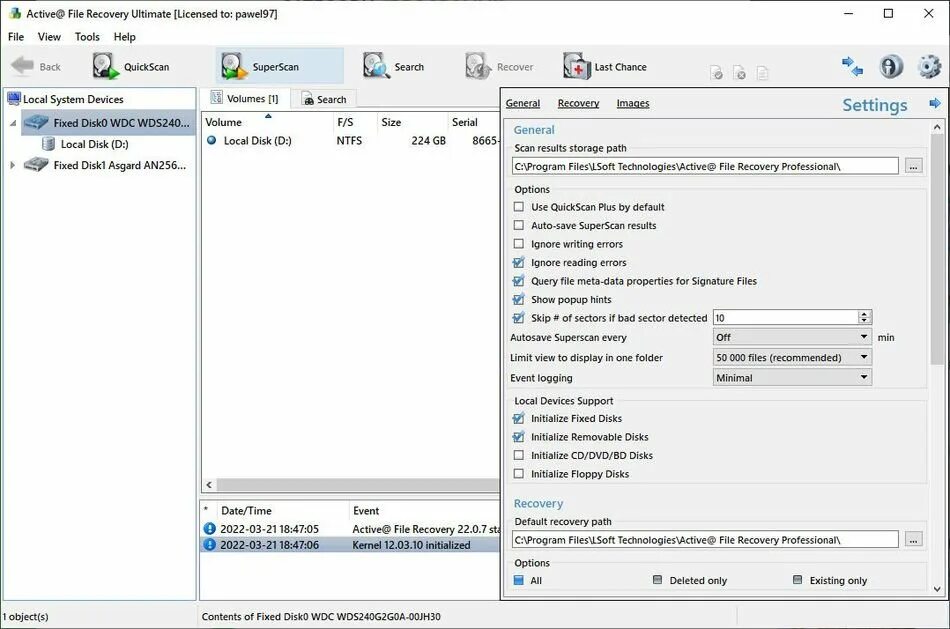
Task: Uncheck Initialize Fixed Disks
Action: click(x=519, y=418)
